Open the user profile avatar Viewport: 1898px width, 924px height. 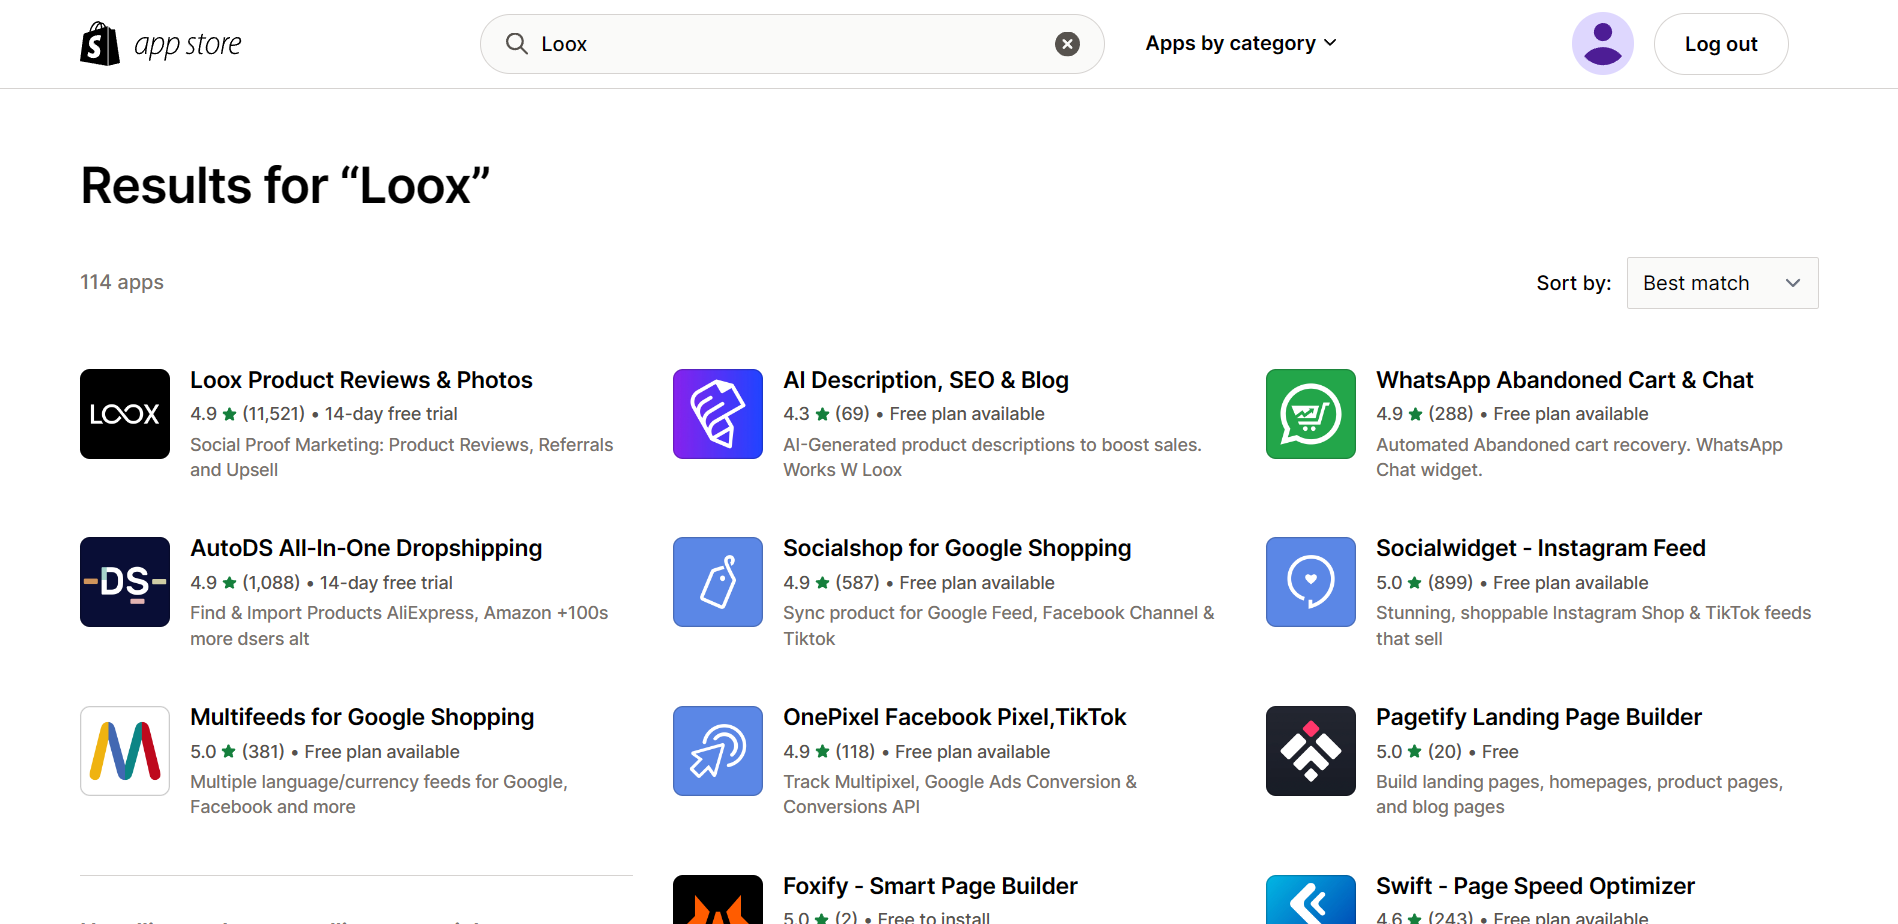(1602, 44)
